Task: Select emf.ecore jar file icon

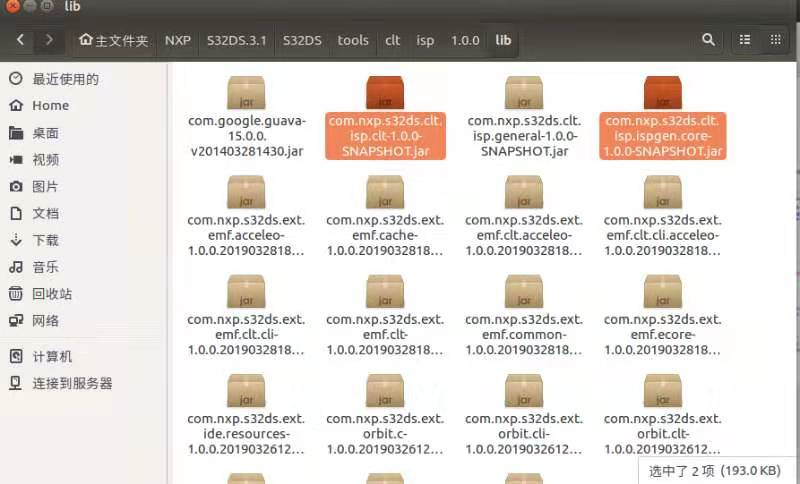Action: (663, 292)
